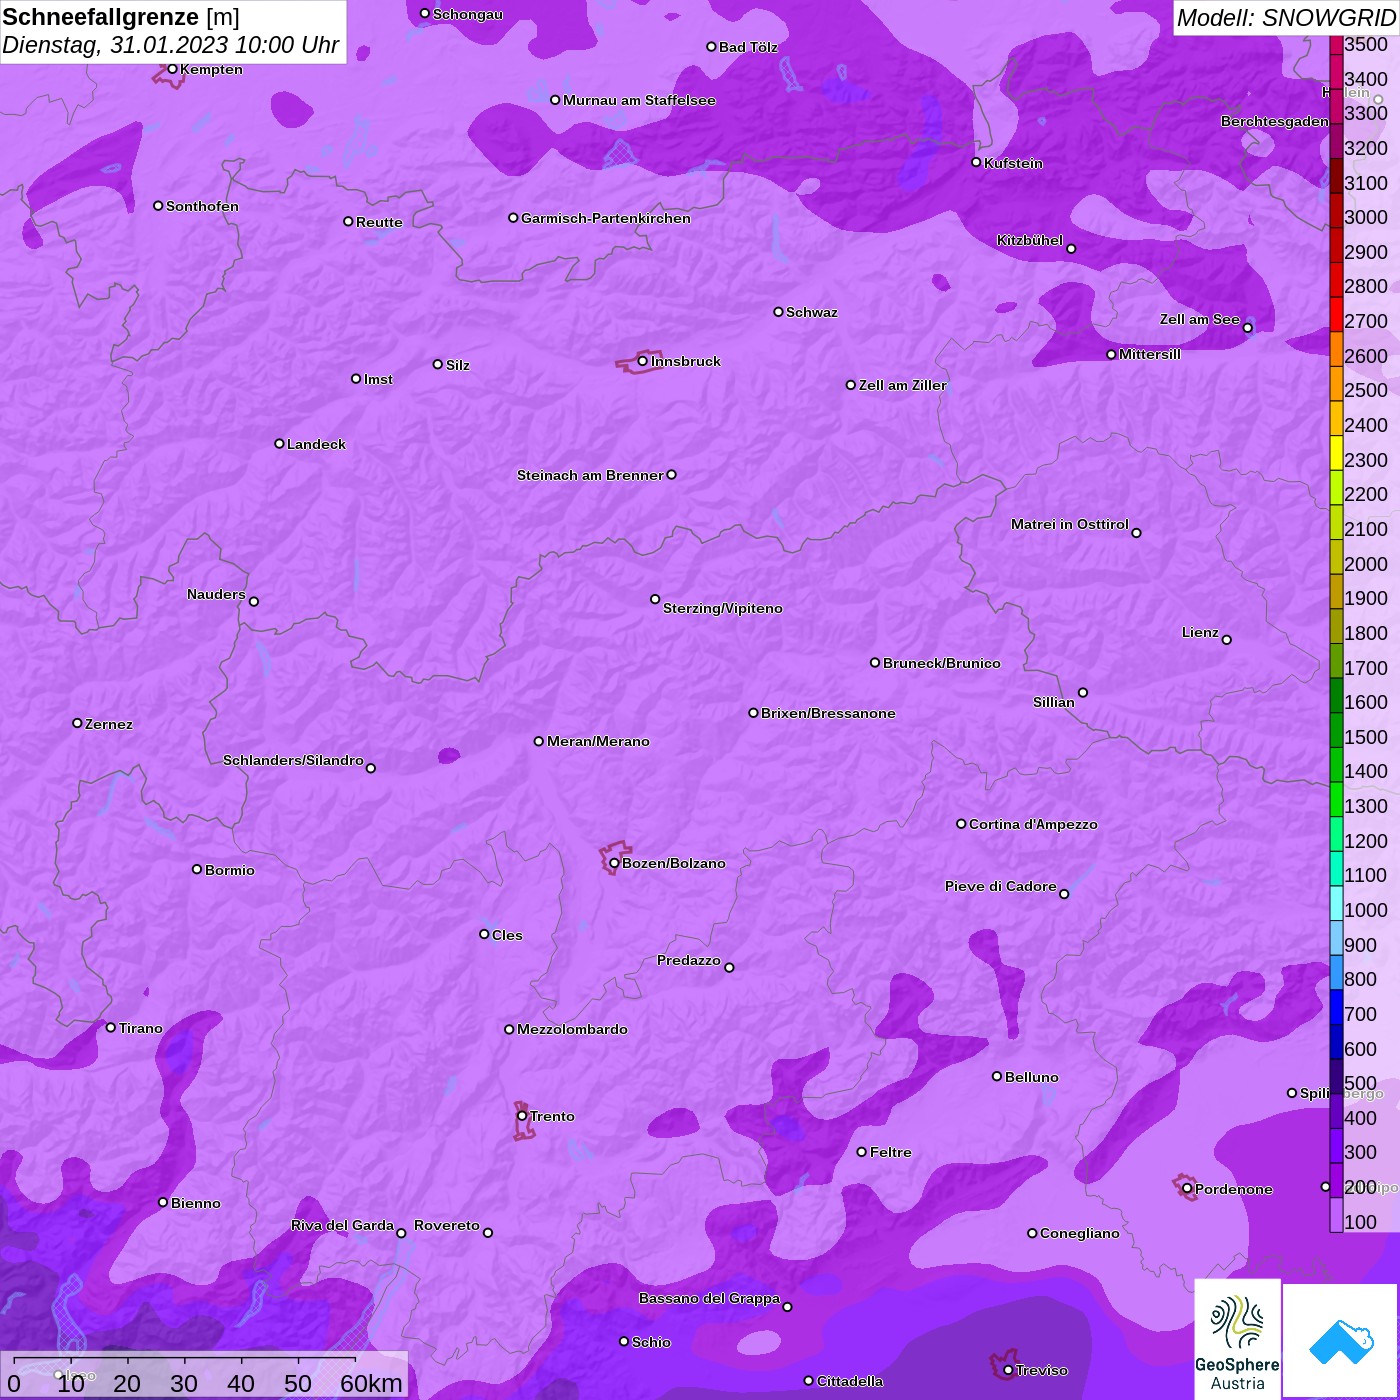Image resolution: width=1400 pixels, height=1400 pixels.
Task: Click the 1500 green legend color swatch
Action: point(1336,728)
